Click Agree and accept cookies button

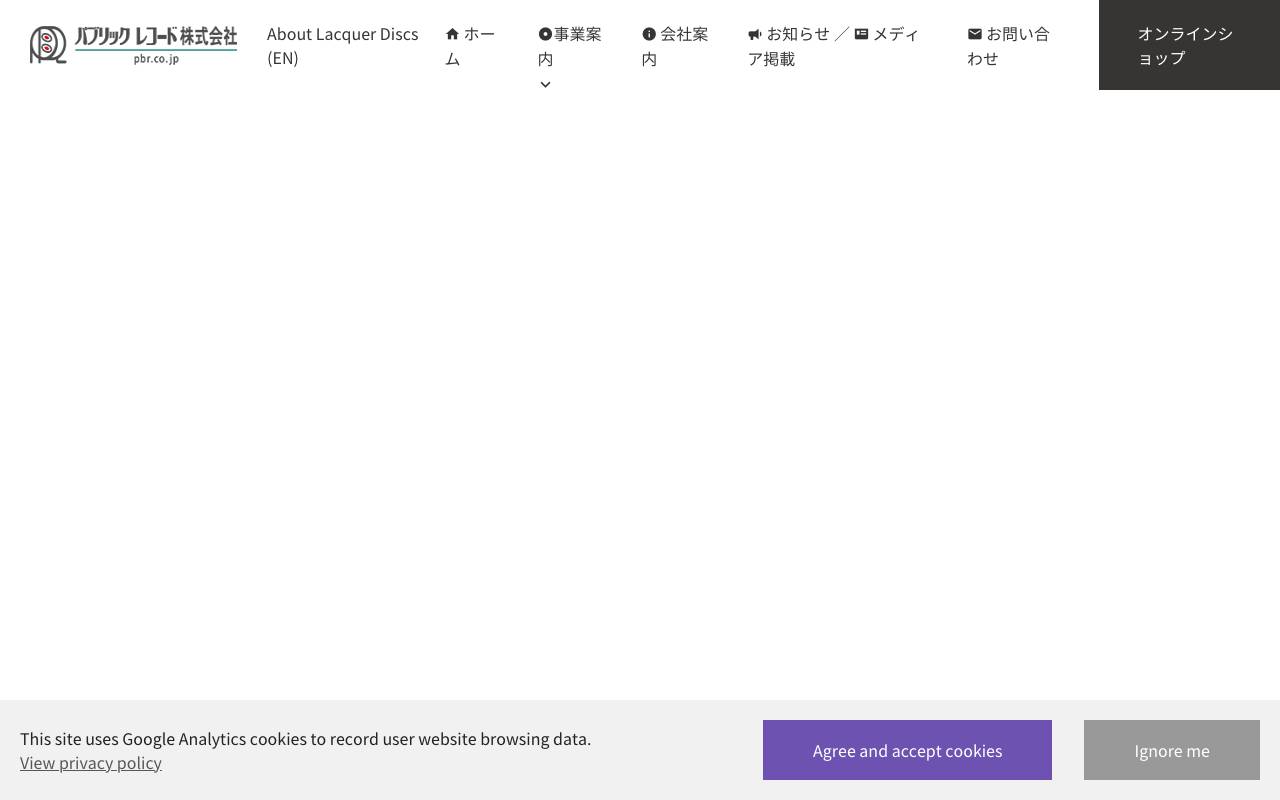coord(907,750)
